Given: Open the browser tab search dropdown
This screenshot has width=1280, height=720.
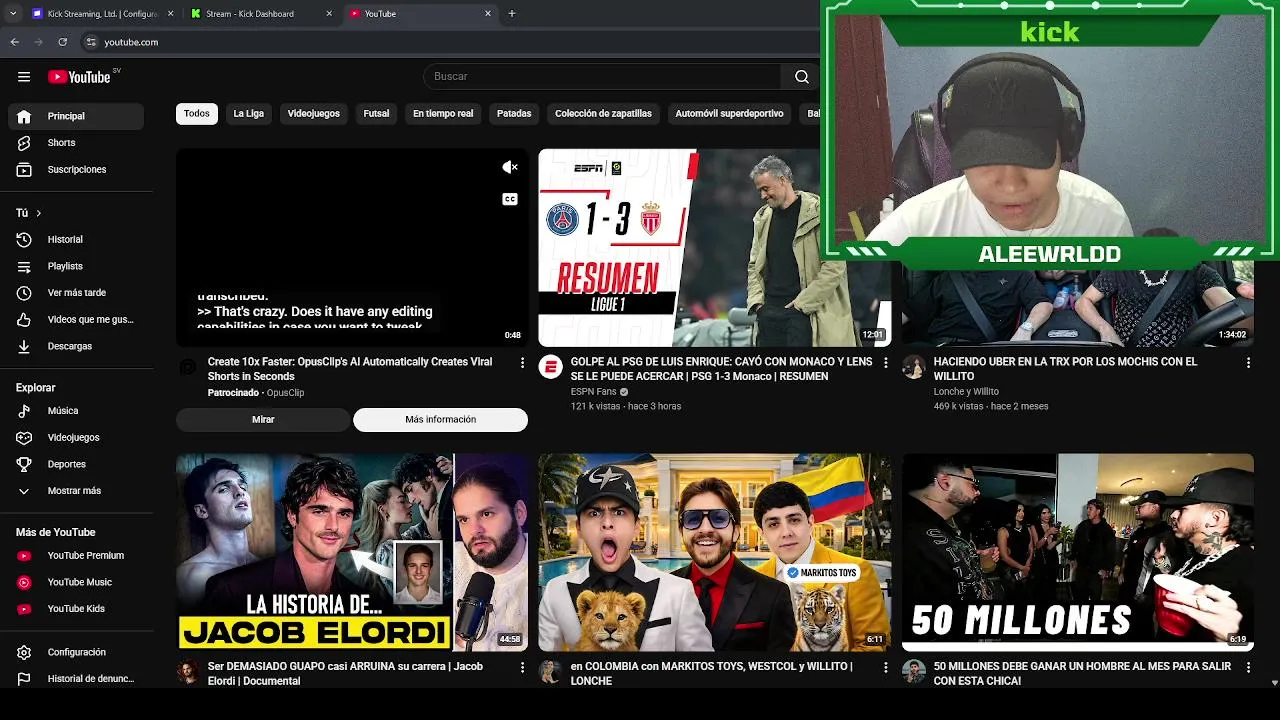Looking at the screenshot, I should point(13,14).
